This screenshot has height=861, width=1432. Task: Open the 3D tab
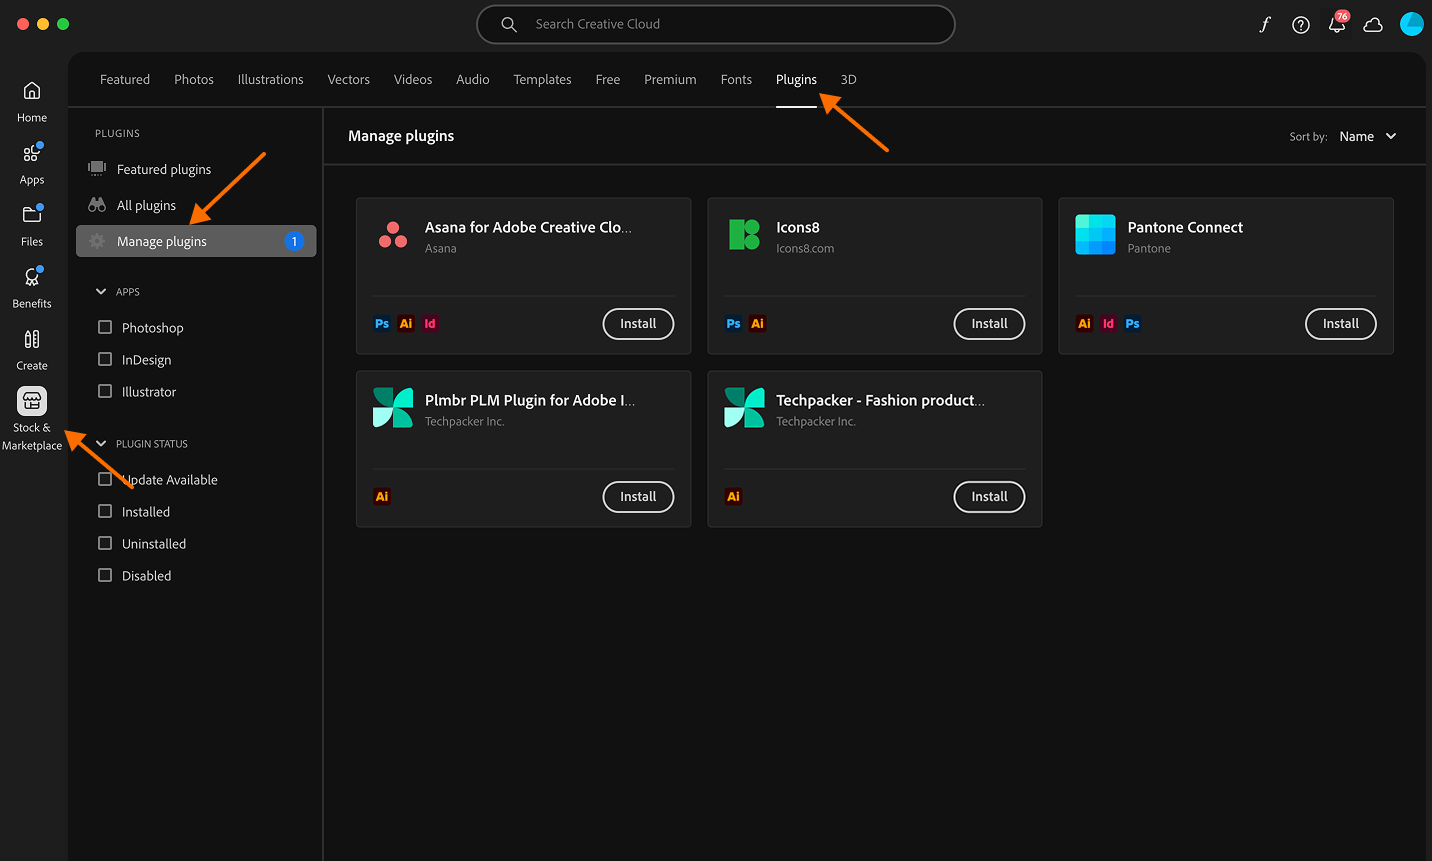[x=848, y=79]
